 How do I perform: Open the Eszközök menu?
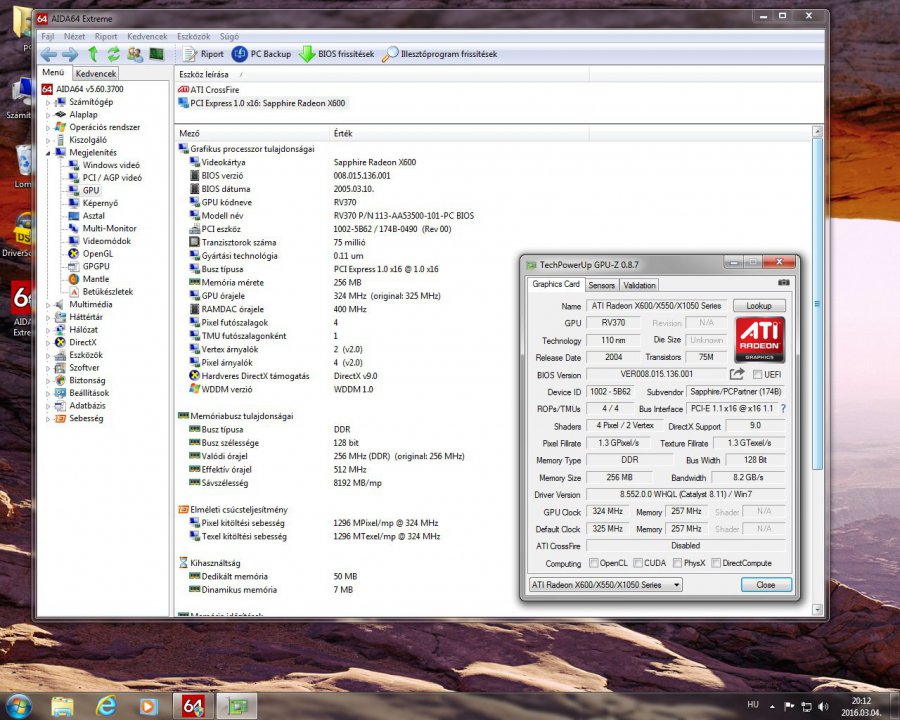click(193, 36)
